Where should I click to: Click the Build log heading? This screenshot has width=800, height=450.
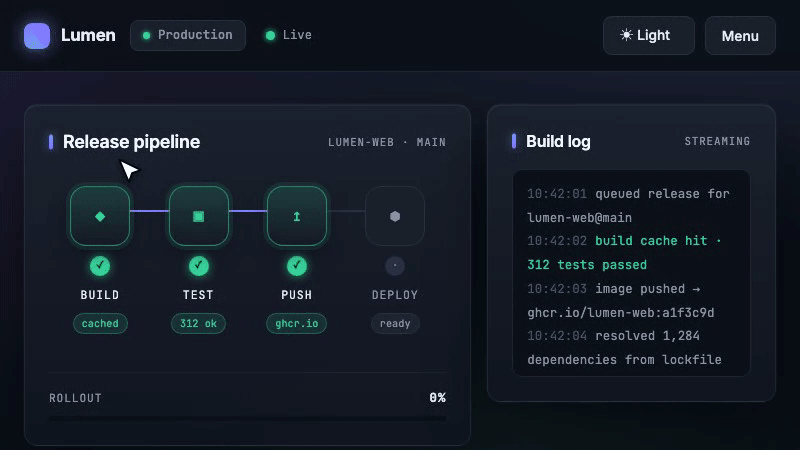[558, 141]
